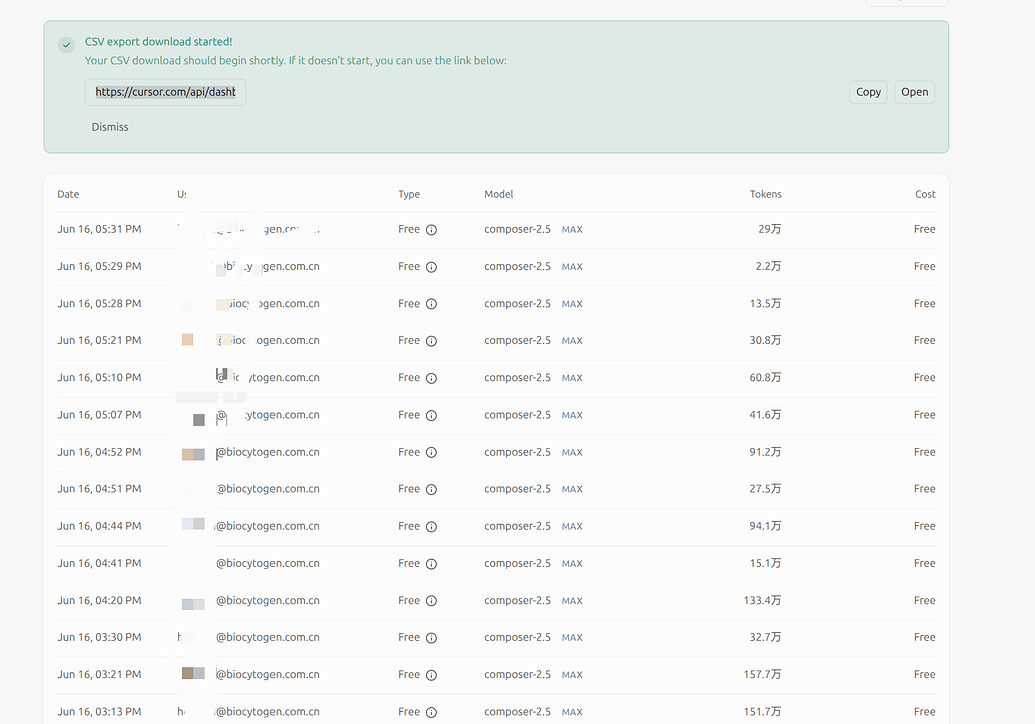The image size is (1035, 724).
Task: Click info icon in 03:13 PM row
Action: click(x=431, y=712)
